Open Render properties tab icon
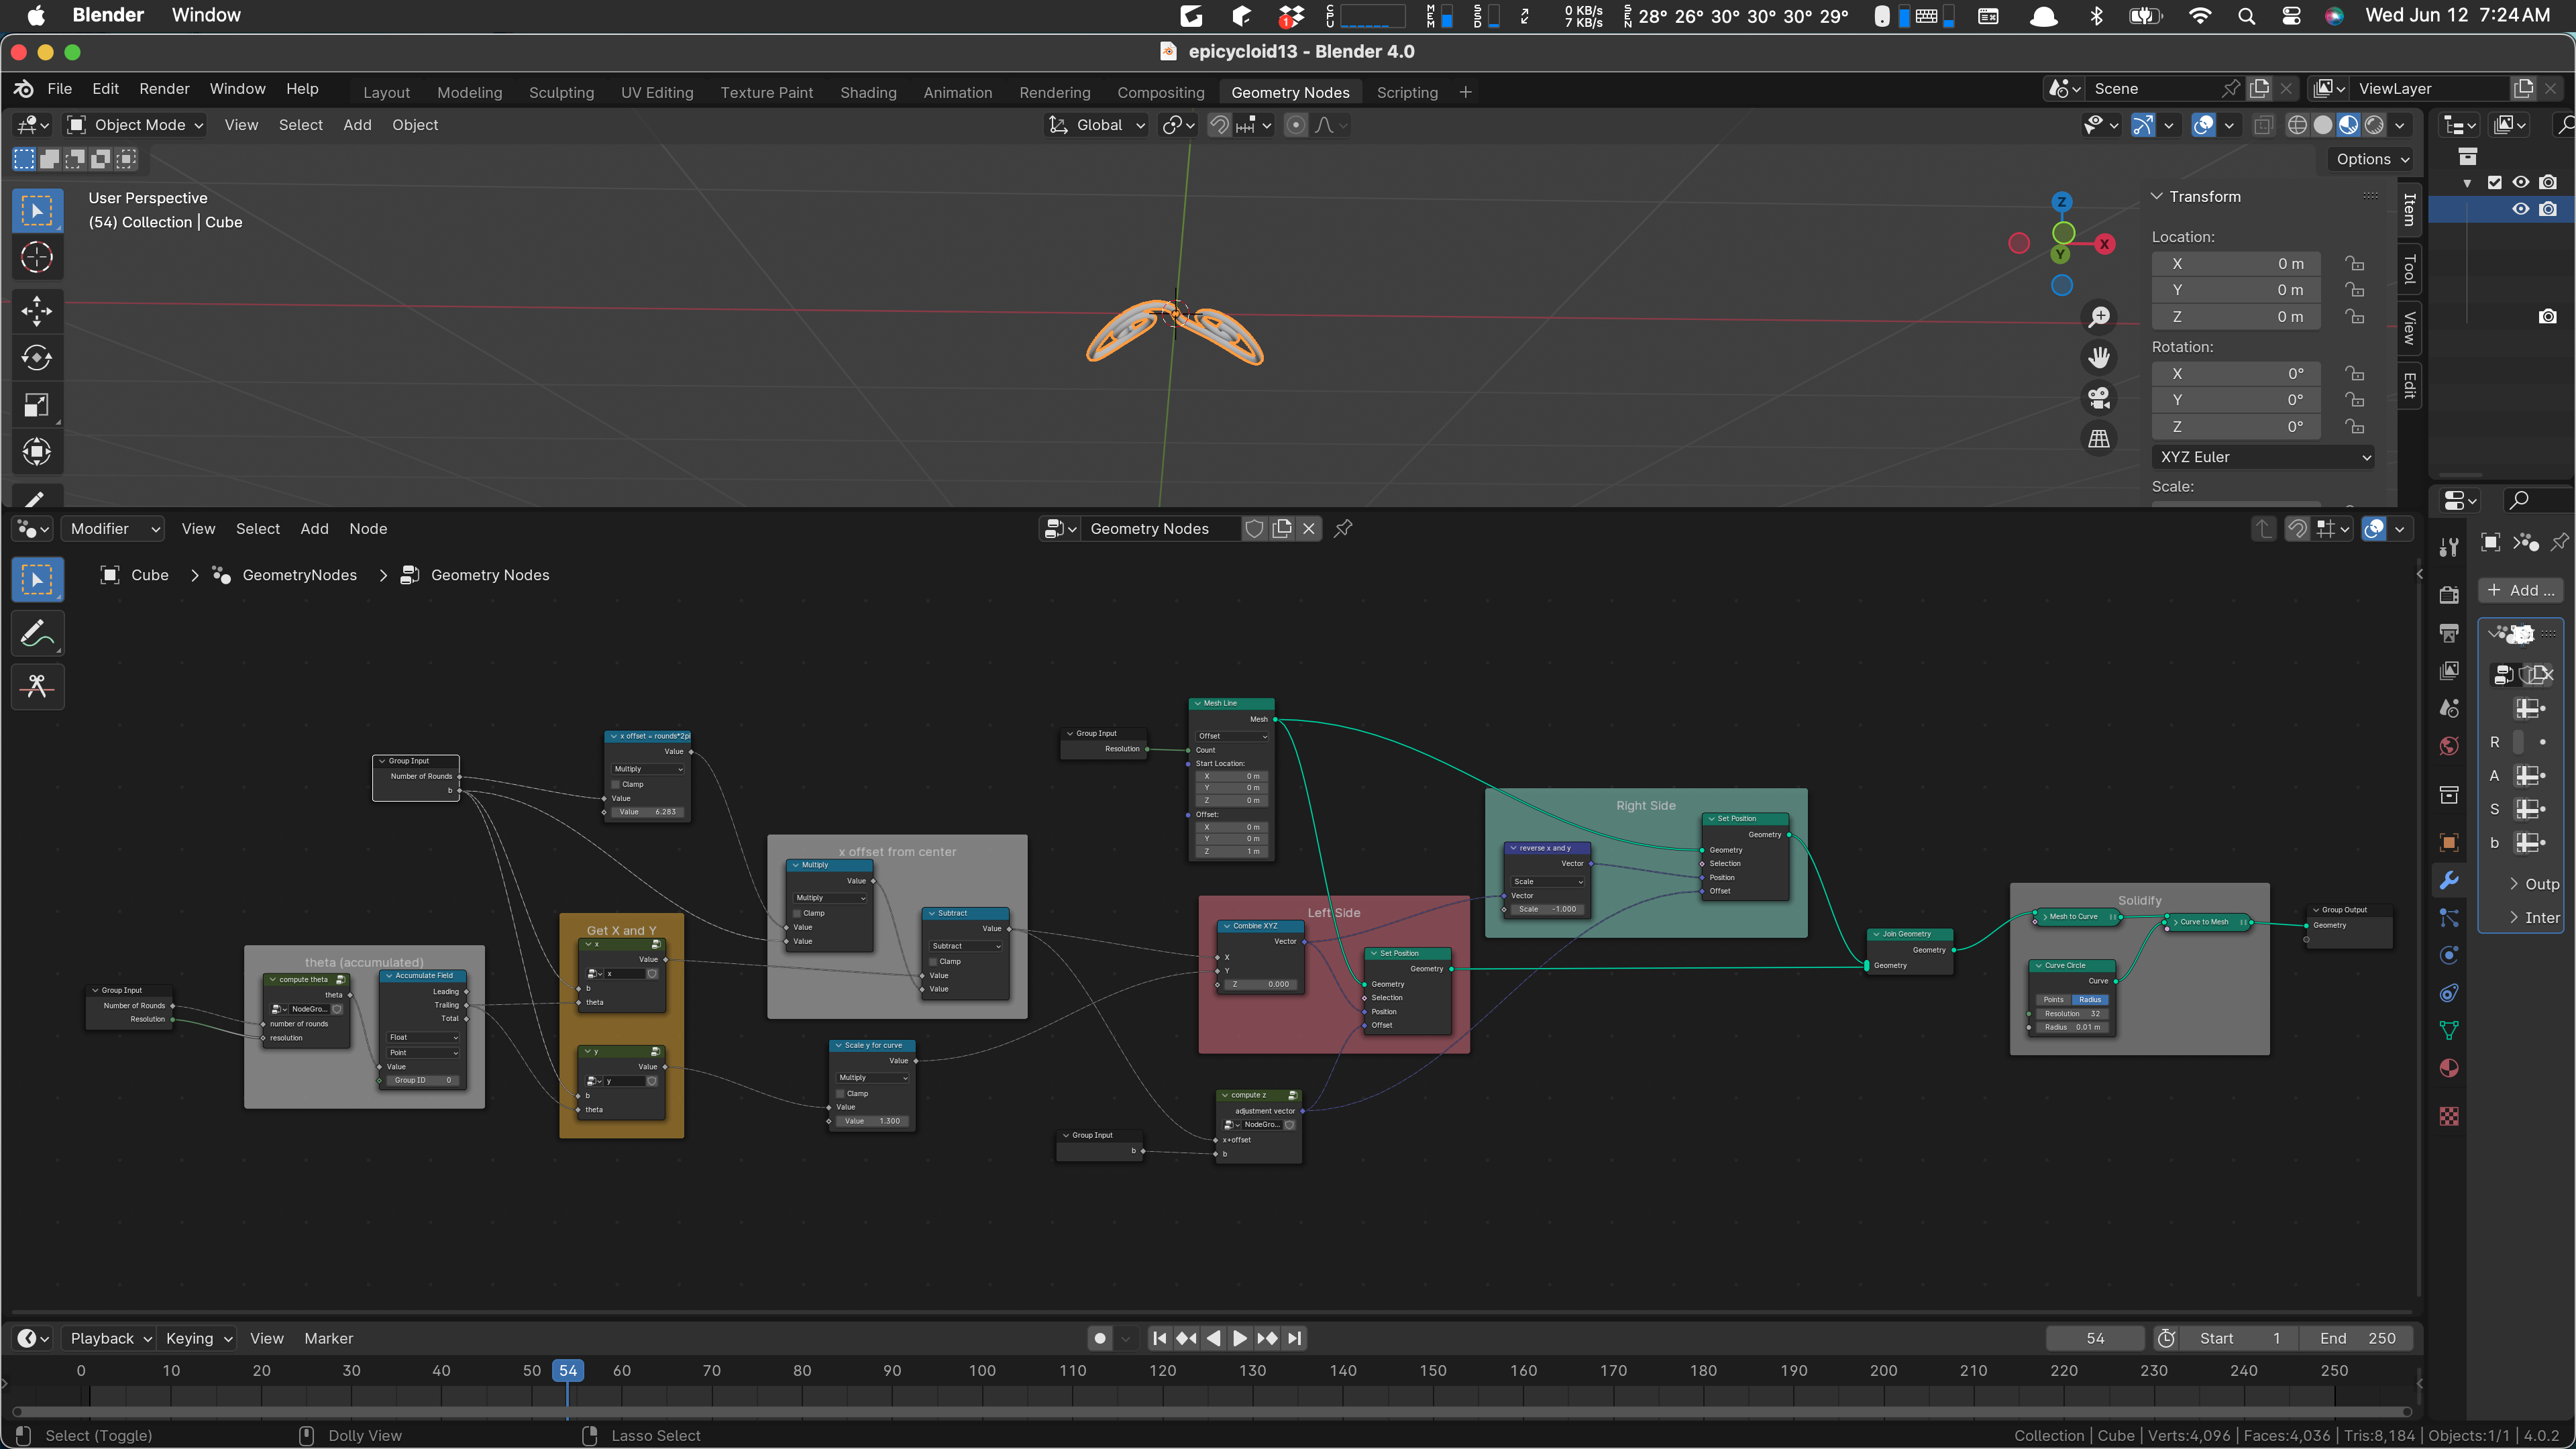The height and width of the screenshot is (1449, 2576). click(2449, 596)
